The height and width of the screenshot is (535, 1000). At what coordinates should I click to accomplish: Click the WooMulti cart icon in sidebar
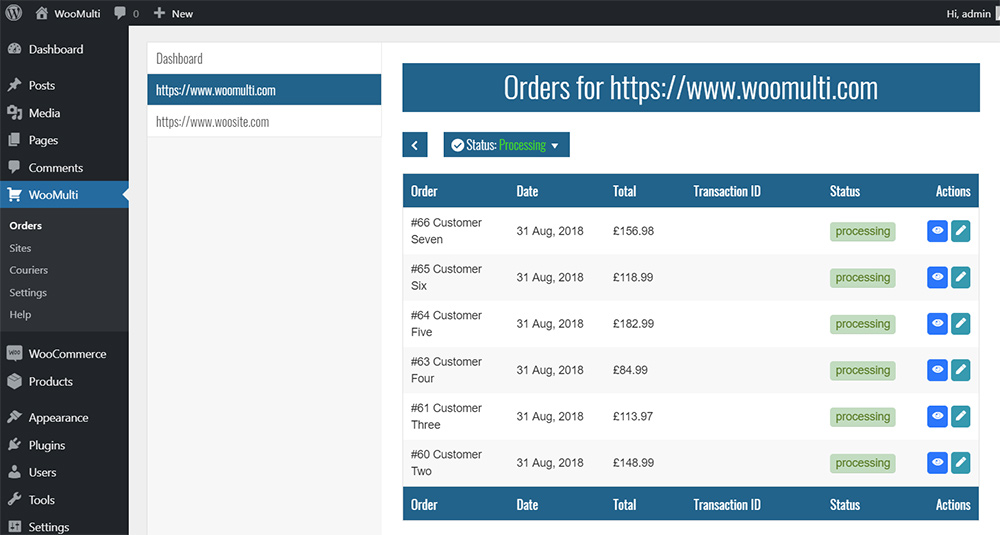(15, 195)
